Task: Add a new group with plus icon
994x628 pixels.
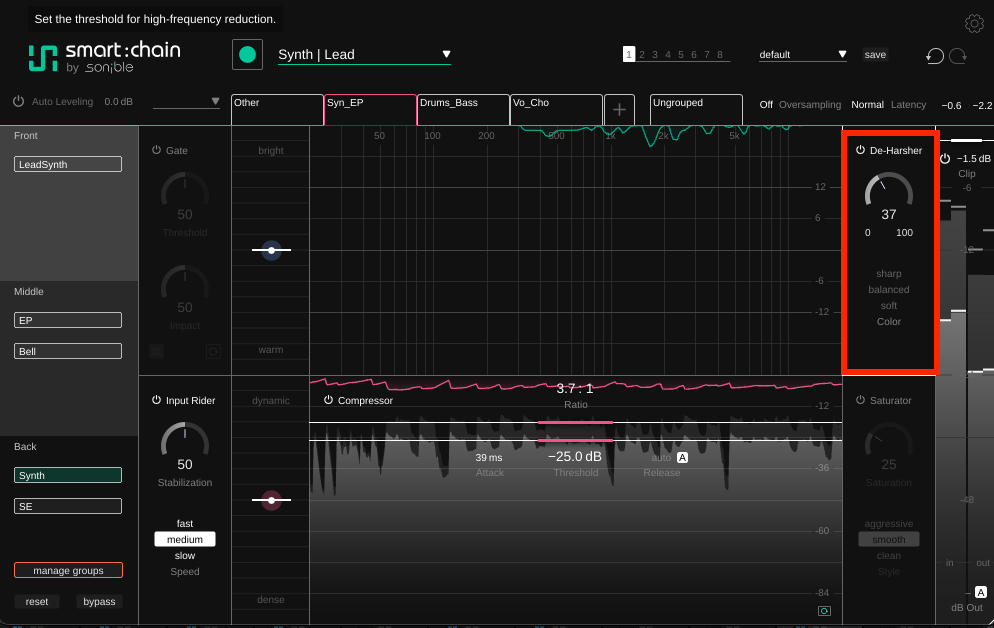Action: point(619,110)
